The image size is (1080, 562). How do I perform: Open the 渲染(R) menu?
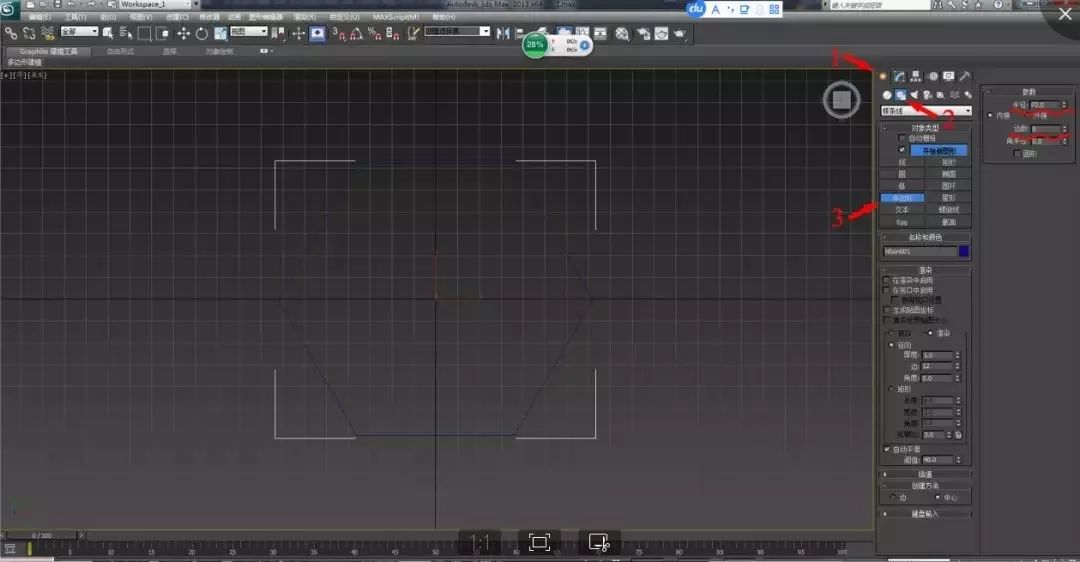tap(305, 17)
